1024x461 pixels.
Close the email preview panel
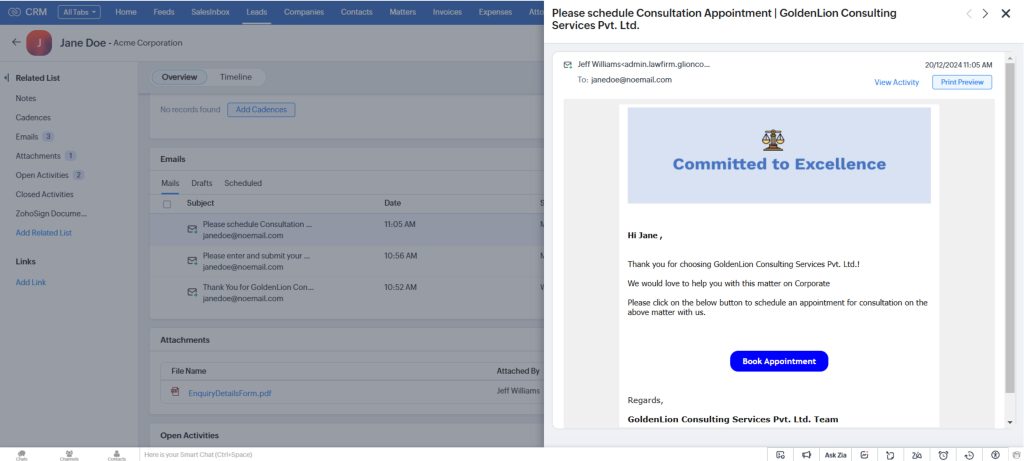(x=1006, y=14)
